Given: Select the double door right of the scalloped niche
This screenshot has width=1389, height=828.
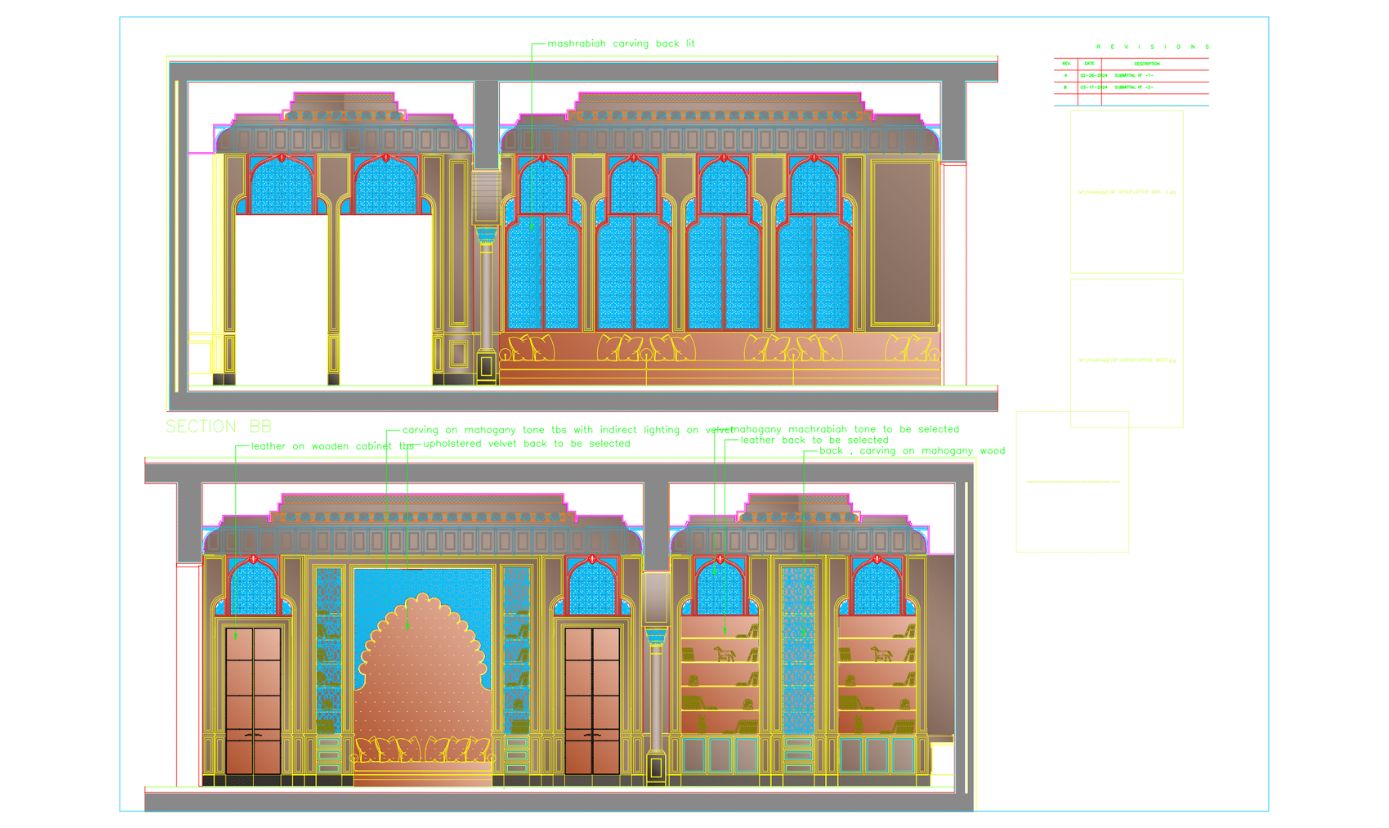Looking at the screenshot, I should 592,700.
